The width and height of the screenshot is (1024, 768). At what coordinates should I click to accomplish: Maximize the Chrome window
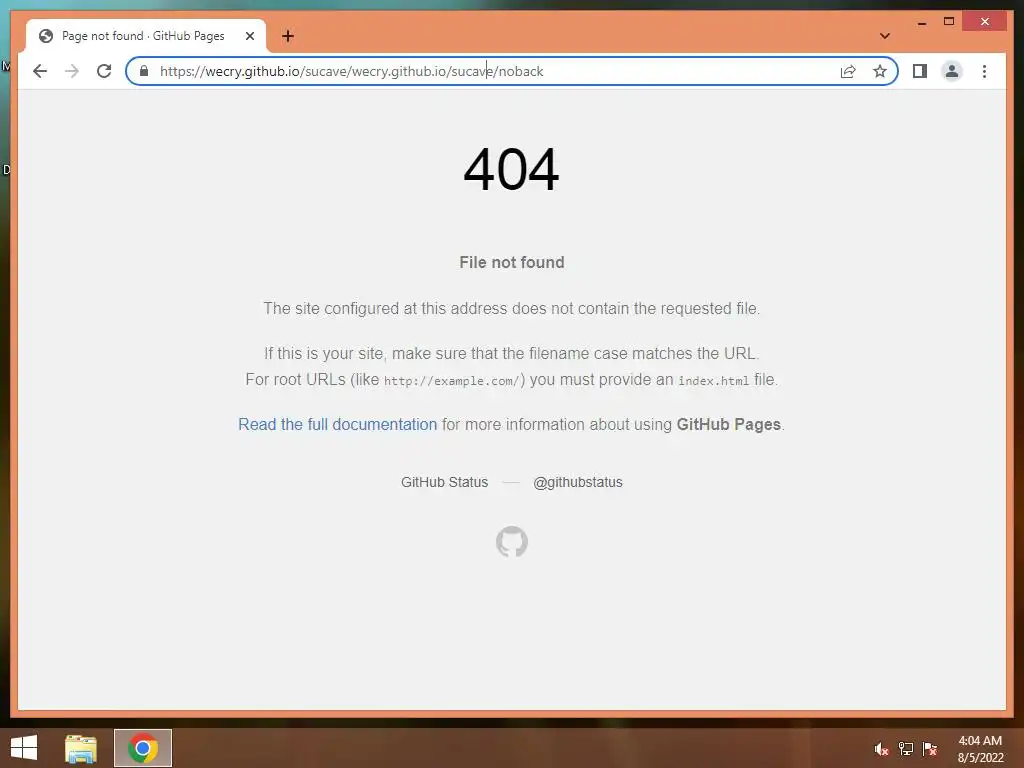(949, 22)
